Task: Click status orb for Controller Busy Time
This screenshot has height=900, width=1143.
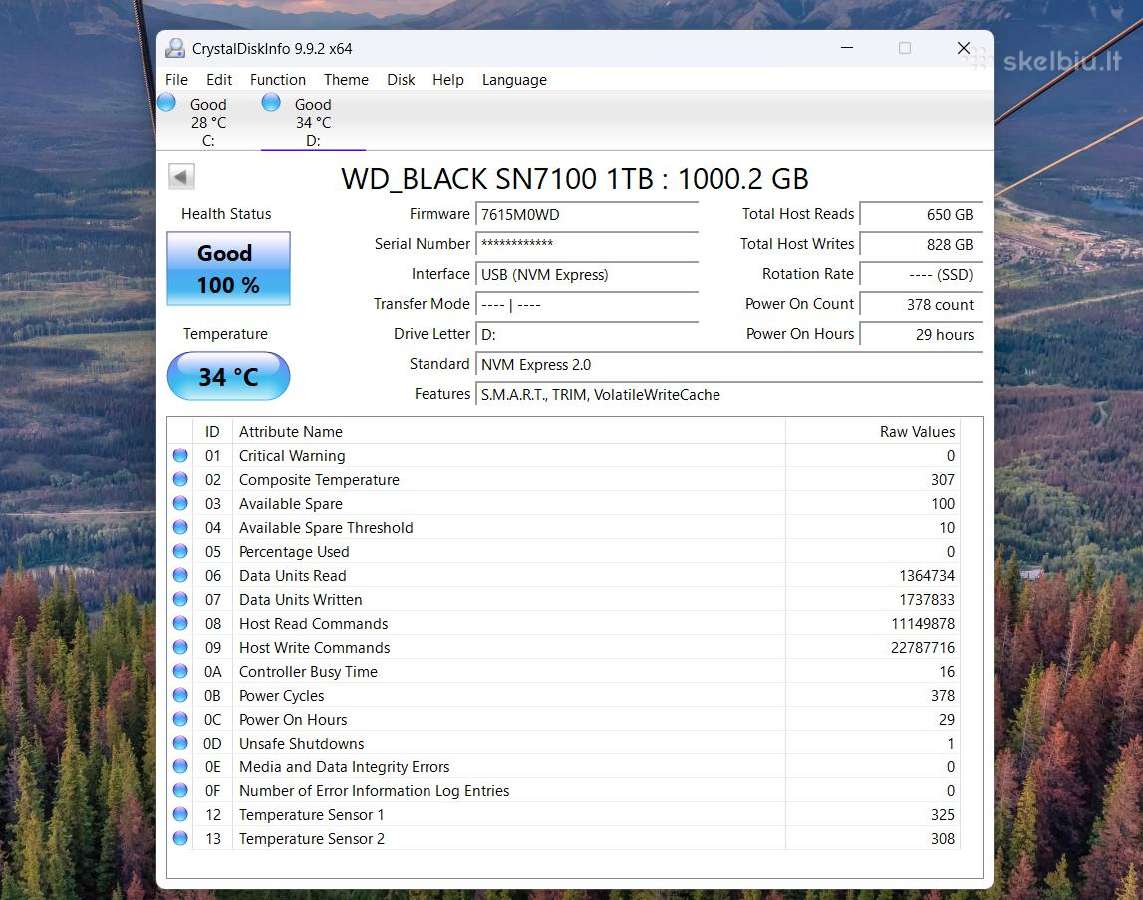Action: point(180,672)
